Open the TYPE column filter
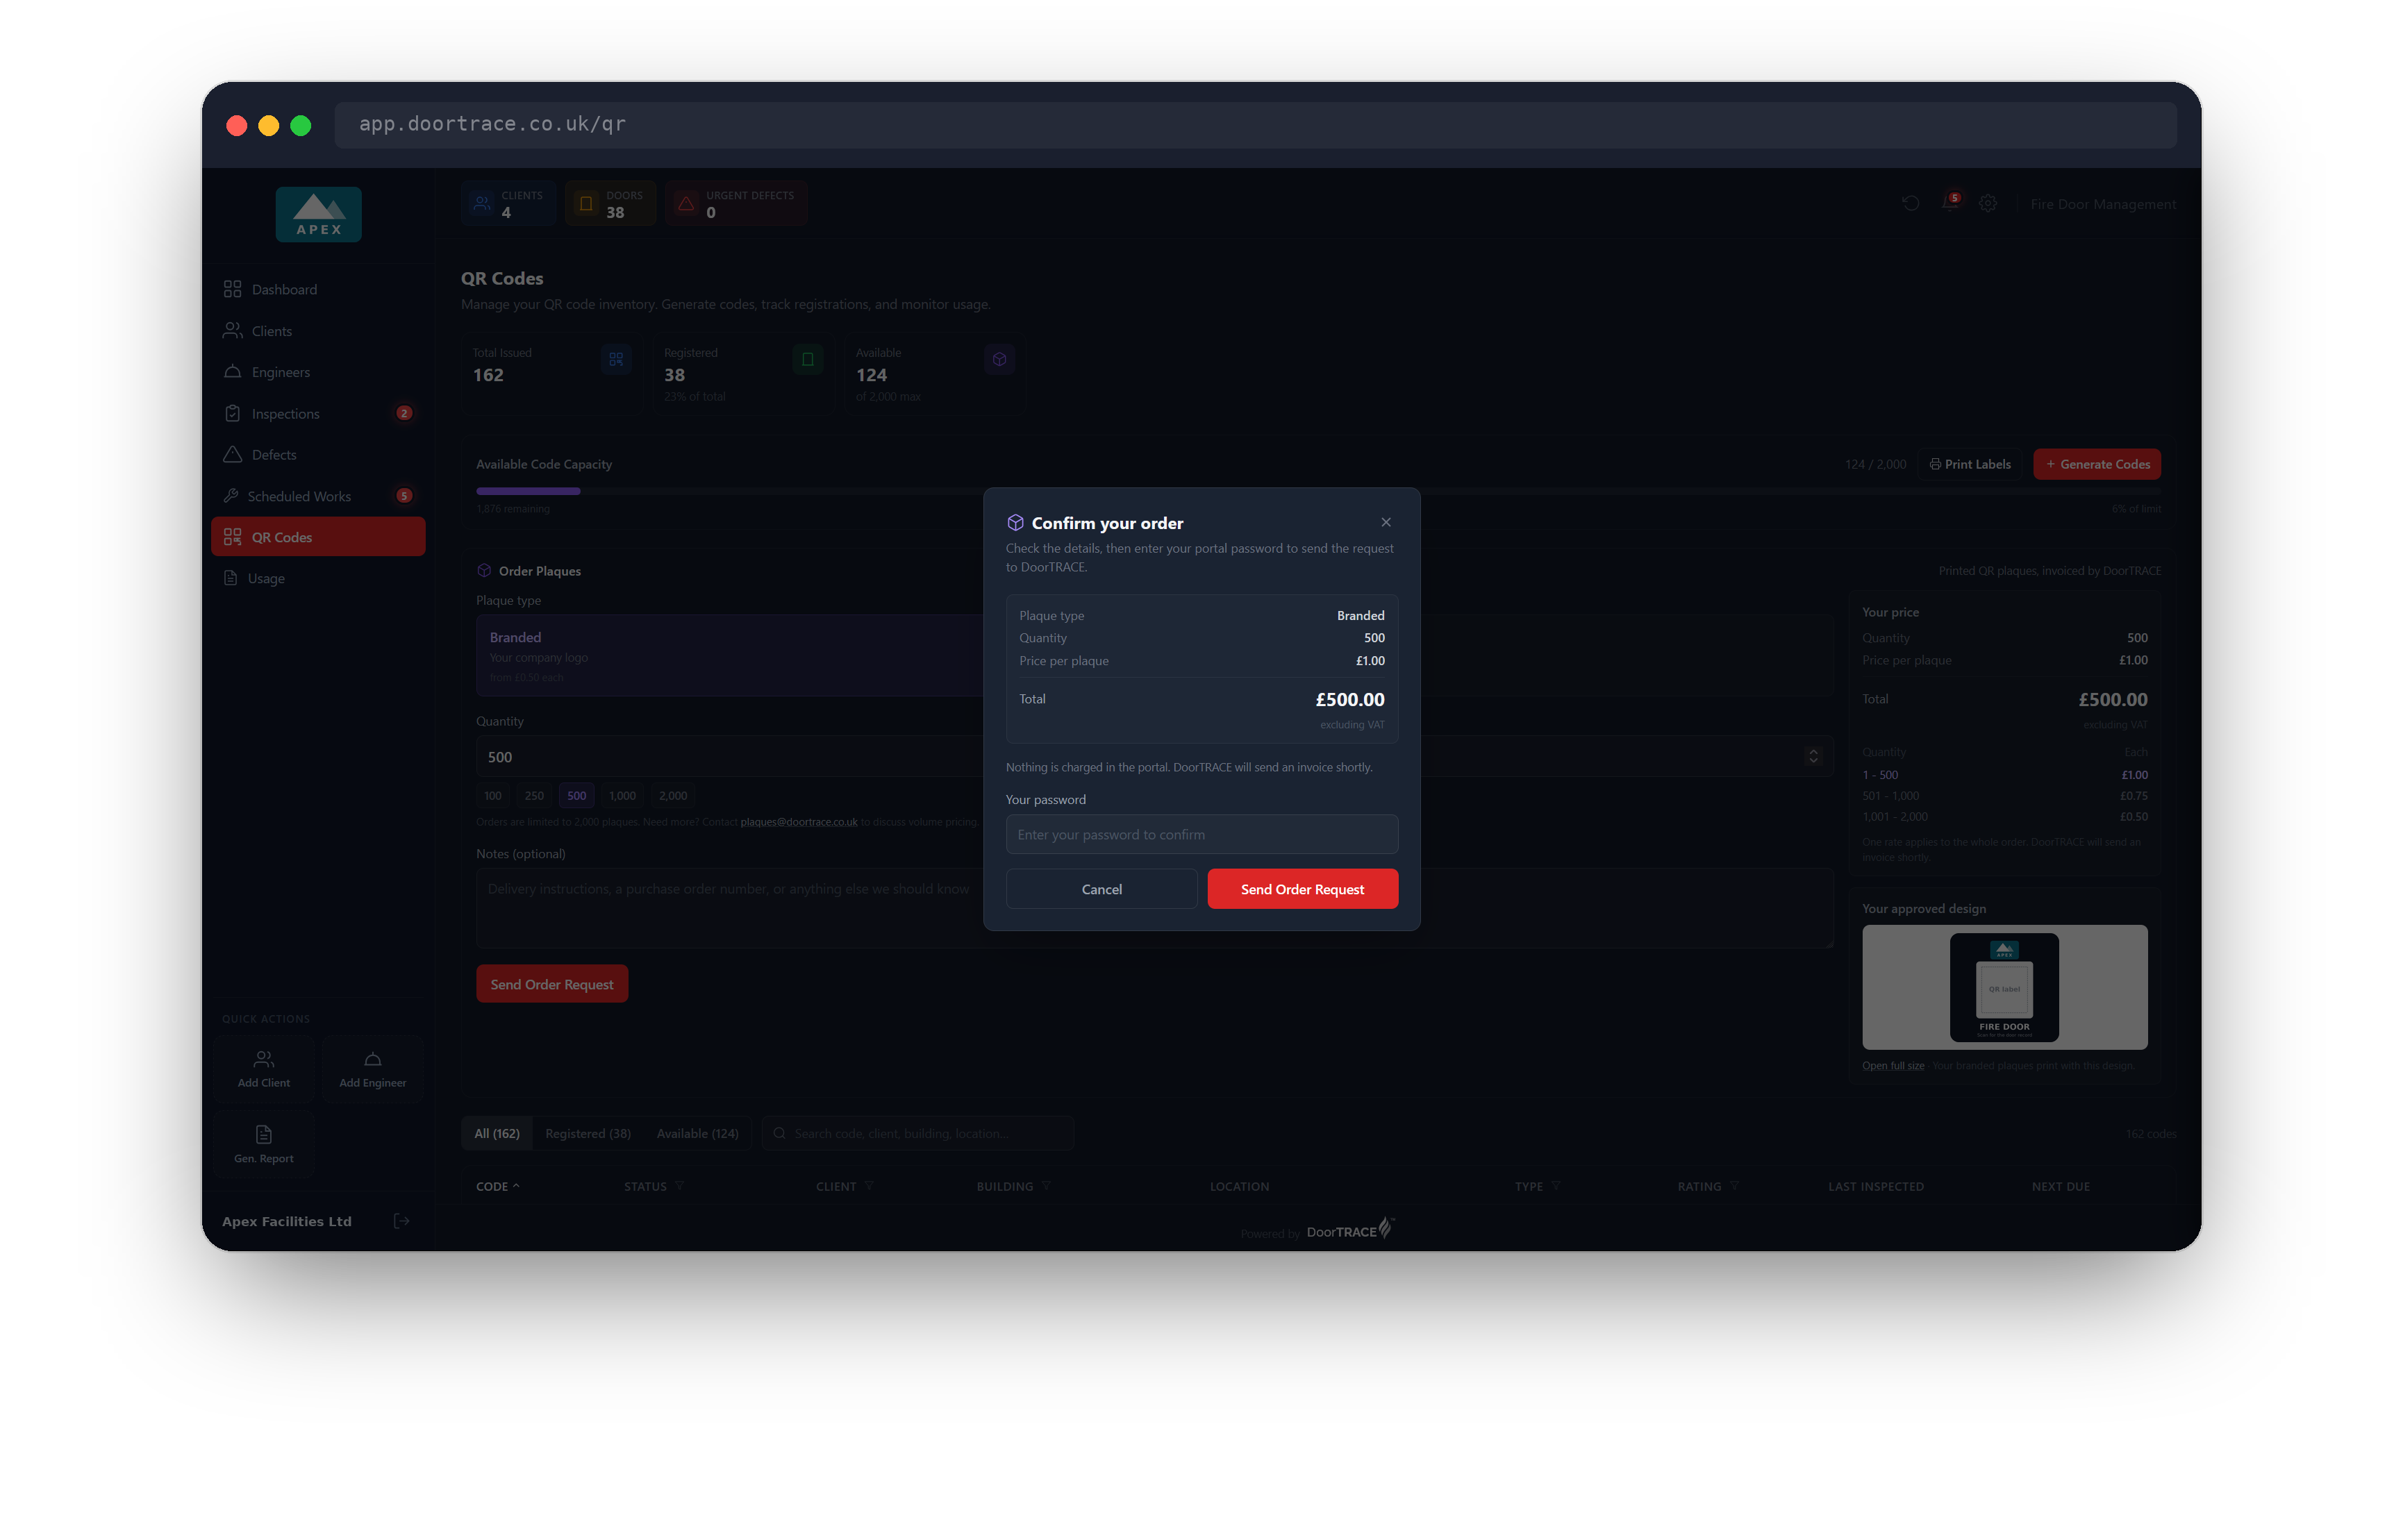The image size is (2403, 1540). (1556, 1186)
